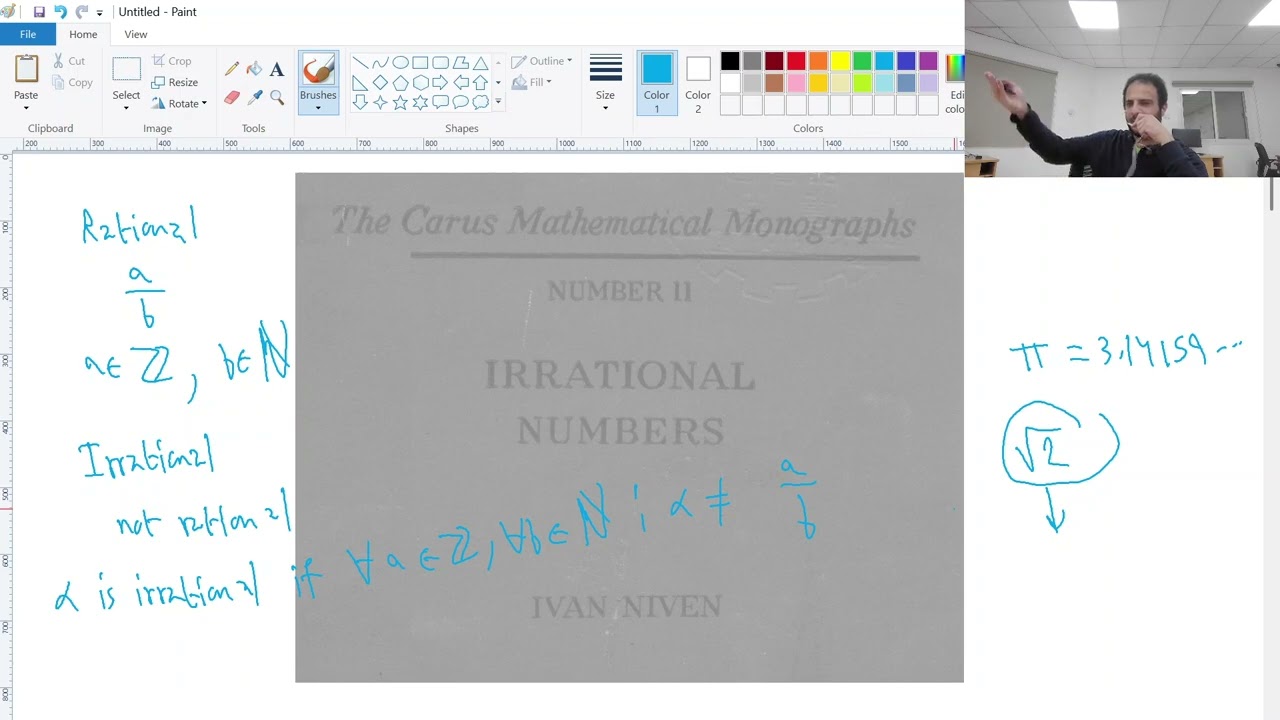Choose the Curve shape
The width and height of the screenshot is (1280, 720).
(380, 62)
